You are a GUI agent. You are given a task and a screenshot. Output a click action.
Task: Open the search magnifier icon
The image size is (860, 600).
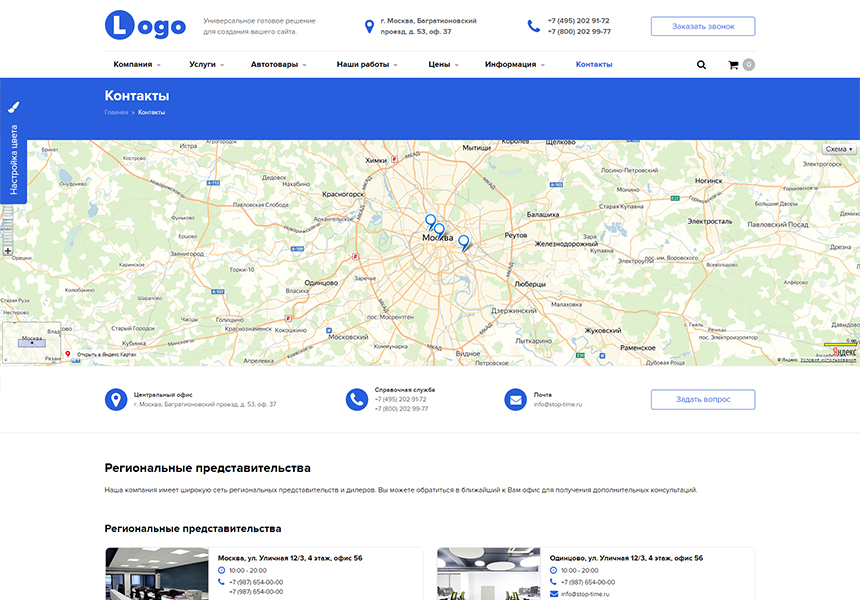[701, 65]
